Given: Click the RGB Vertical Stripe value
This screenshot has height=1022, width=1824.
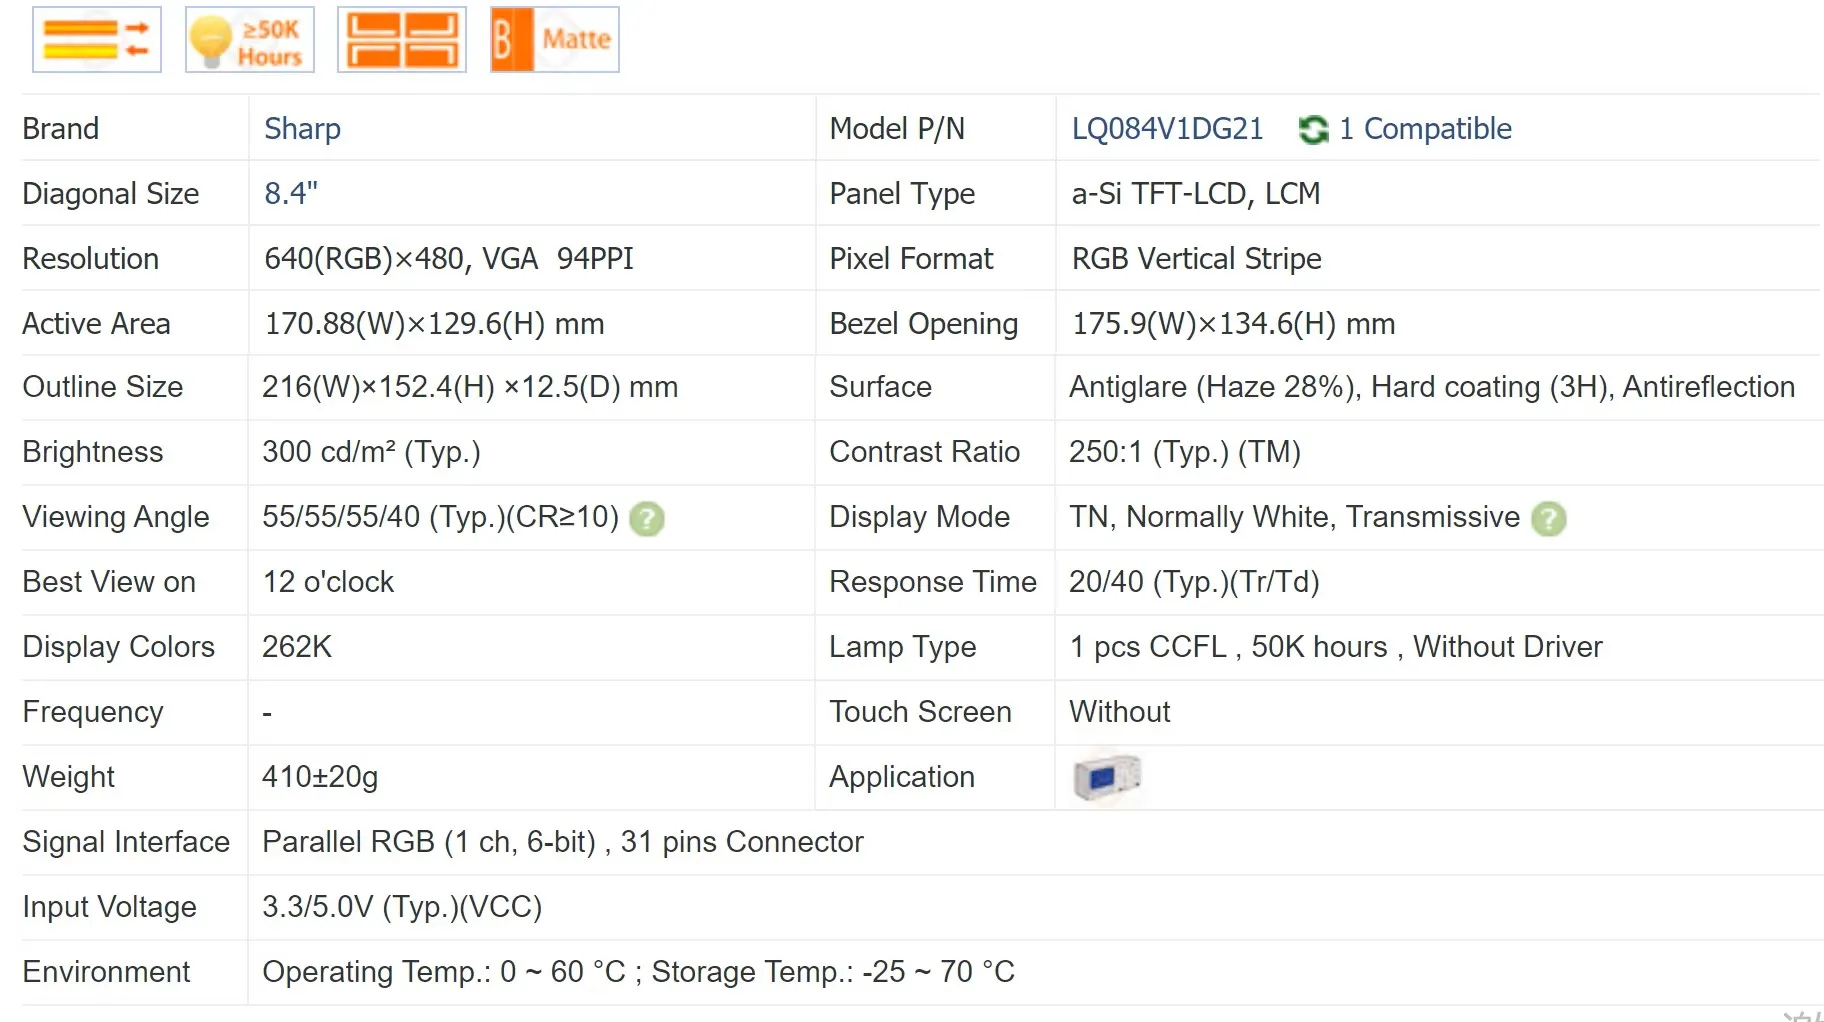Looking at the screenshot, I should click(x=1196, y=259).
